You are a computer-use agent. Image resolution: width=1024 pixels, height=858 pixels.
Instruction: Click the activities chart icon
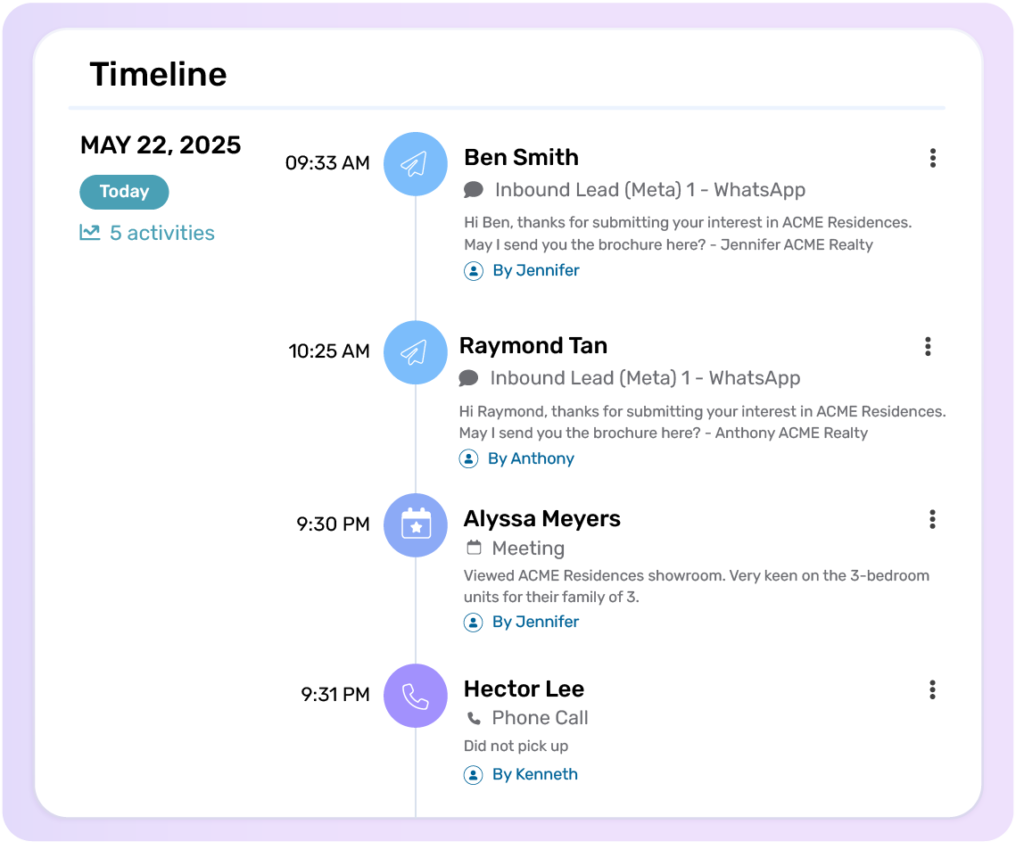pyautogui.click(x=90, y=233)
